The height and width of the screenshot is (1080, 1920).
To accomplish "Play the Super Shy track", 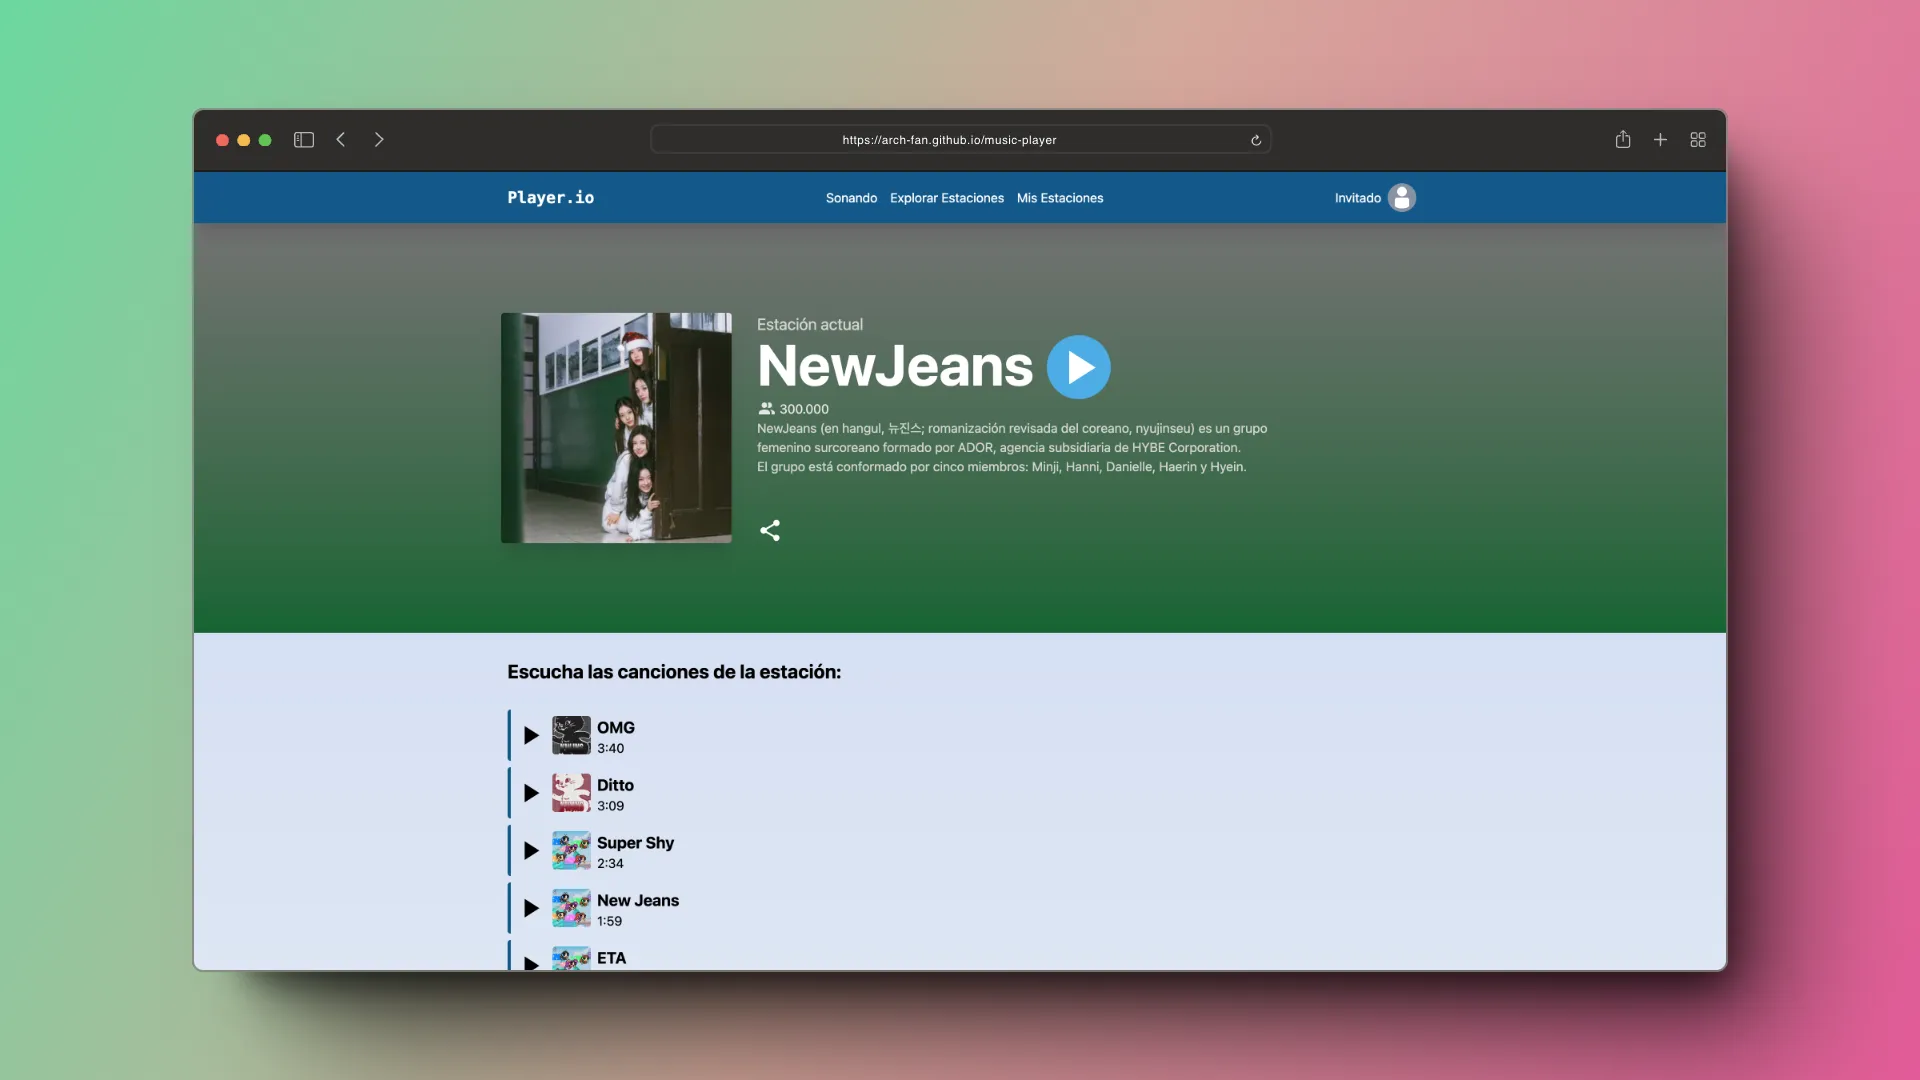I will pos(531,851).
